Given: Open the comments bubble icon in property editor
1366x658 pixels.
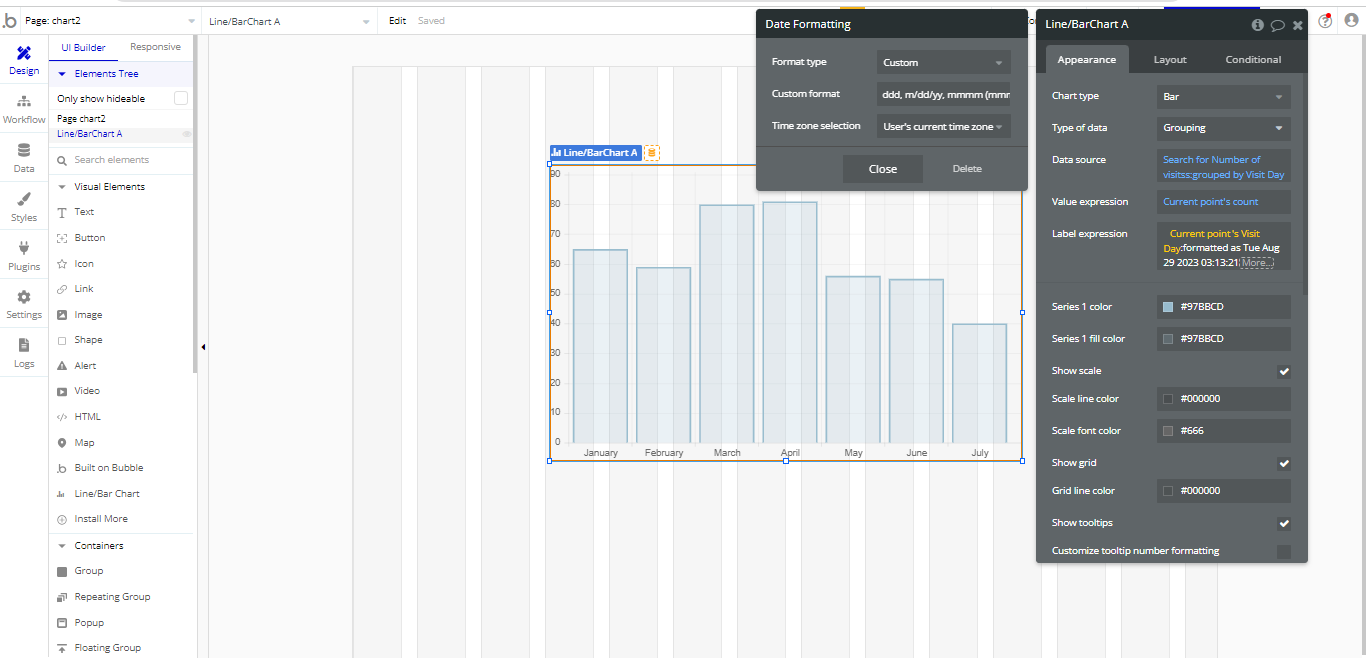Looking at the screenshot, I should (1278, 25).
